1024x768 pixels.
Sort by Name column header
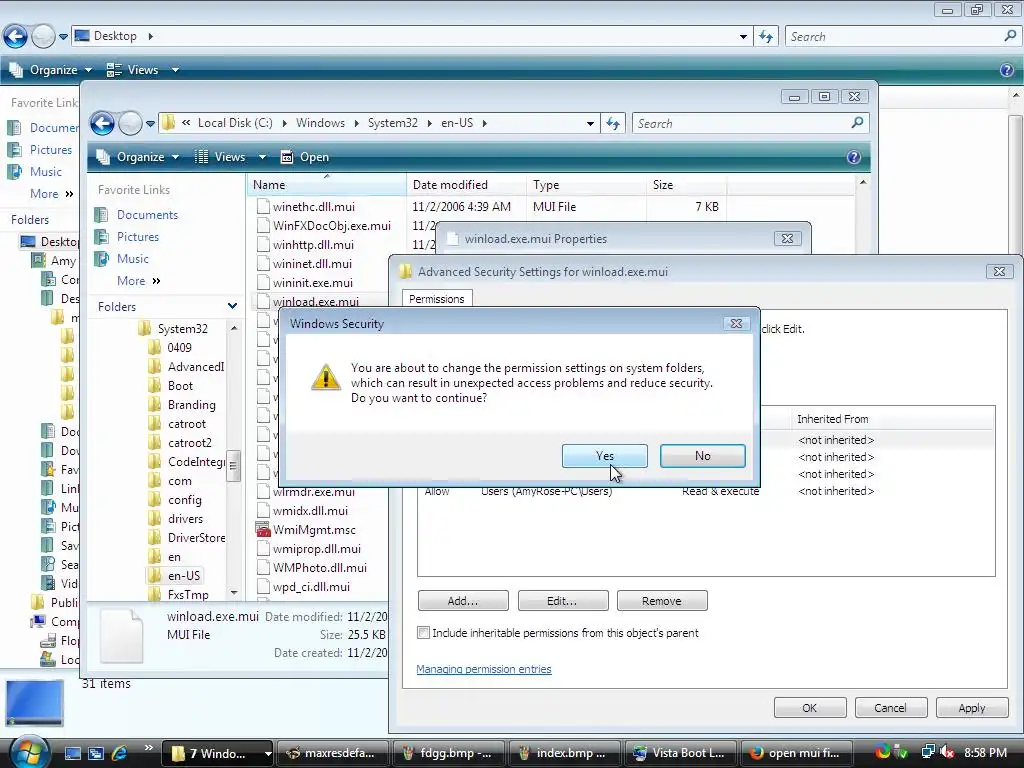tap(327, 185)
